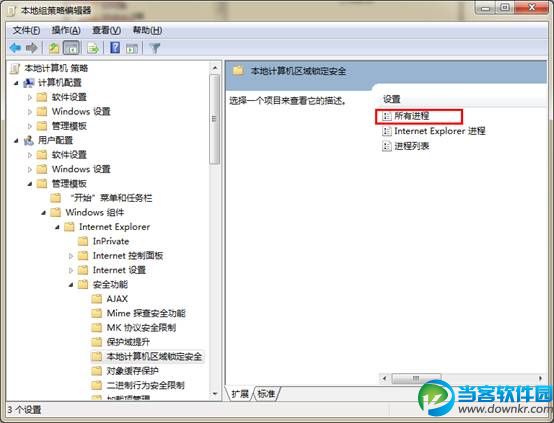The image size is (554, 423).
Task: Switch to the 标准 tab
Action: click(266, 393)
